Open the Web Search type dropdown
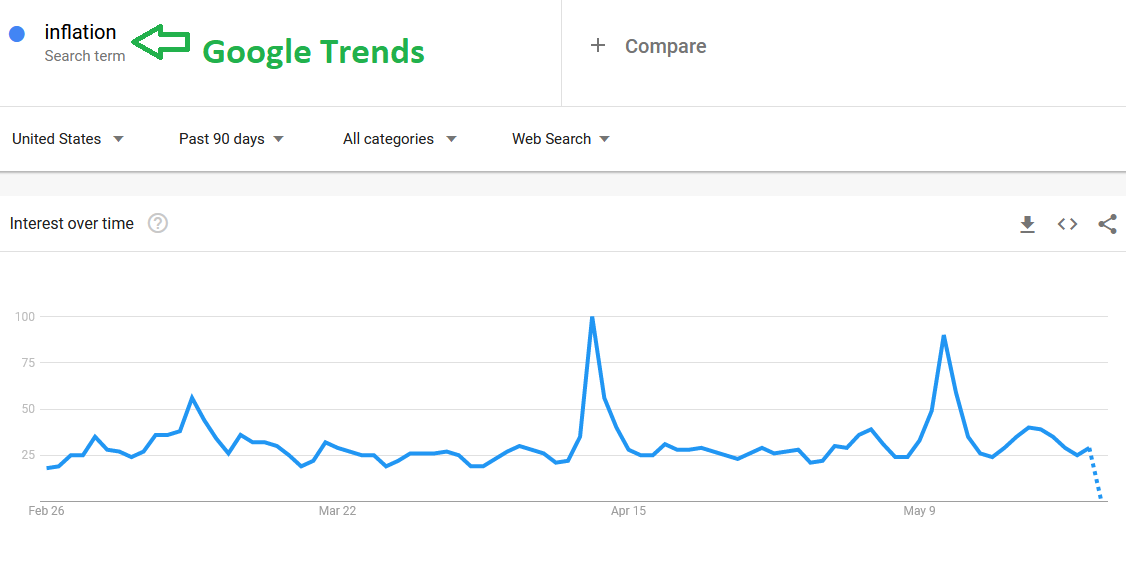This screenshot has height=576, width=1126. pos(561,139)
